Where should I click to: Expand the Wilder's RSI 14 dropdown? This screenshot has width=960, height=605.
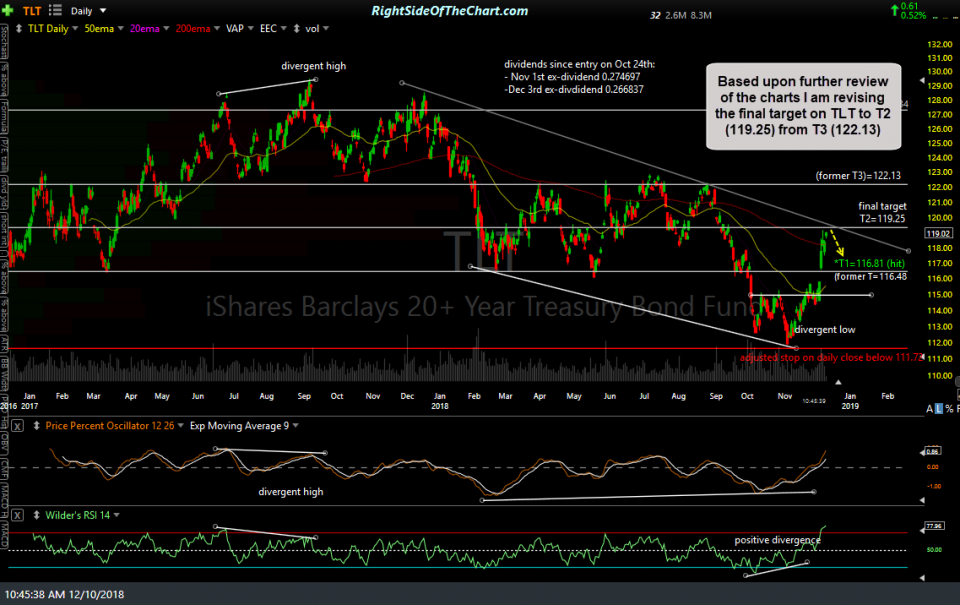click(x=116, y=515)
